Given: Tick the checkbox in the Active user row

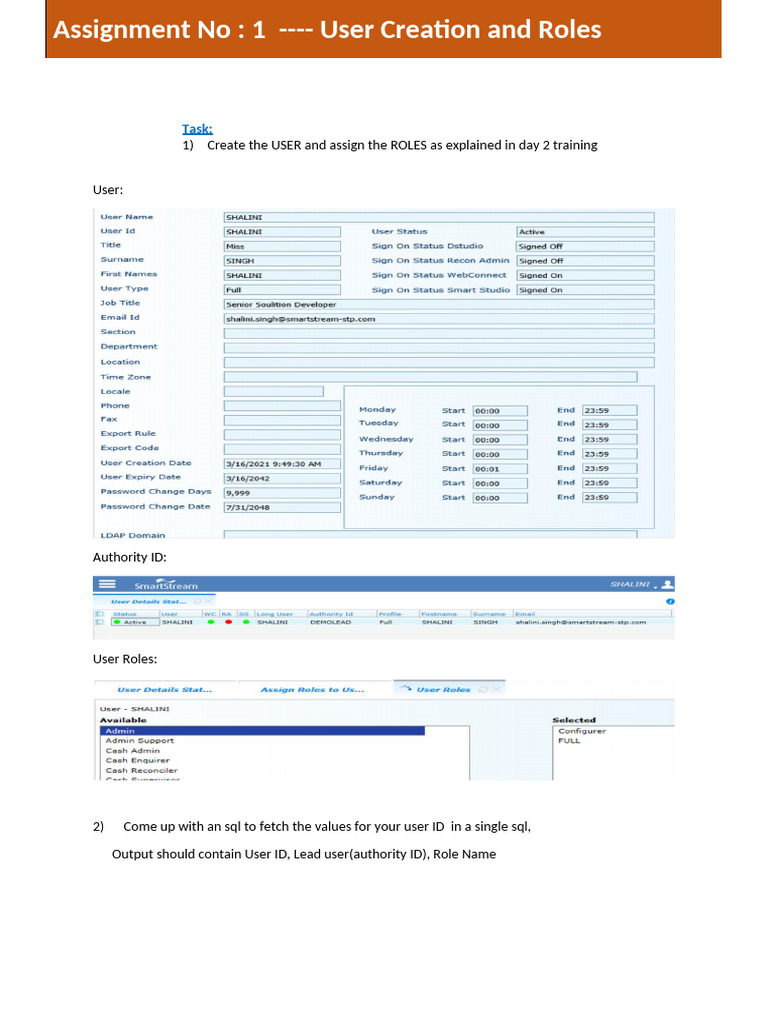Looking at the screenshot, I should [x=99, y=622].
